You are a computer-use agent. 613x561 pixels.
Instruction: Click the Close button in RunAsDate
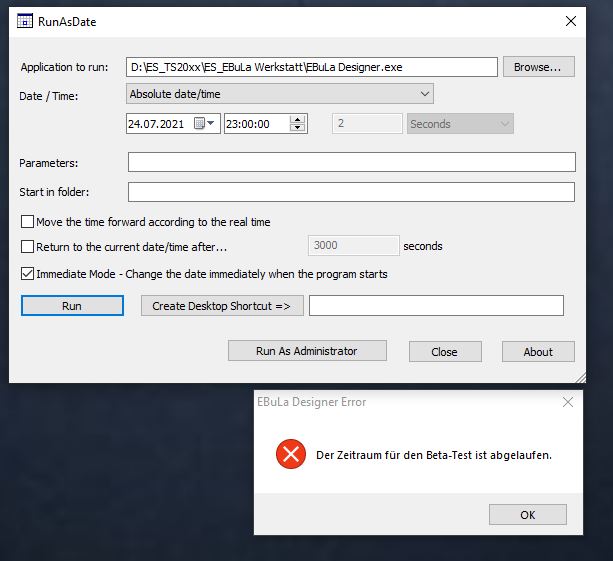445,351
